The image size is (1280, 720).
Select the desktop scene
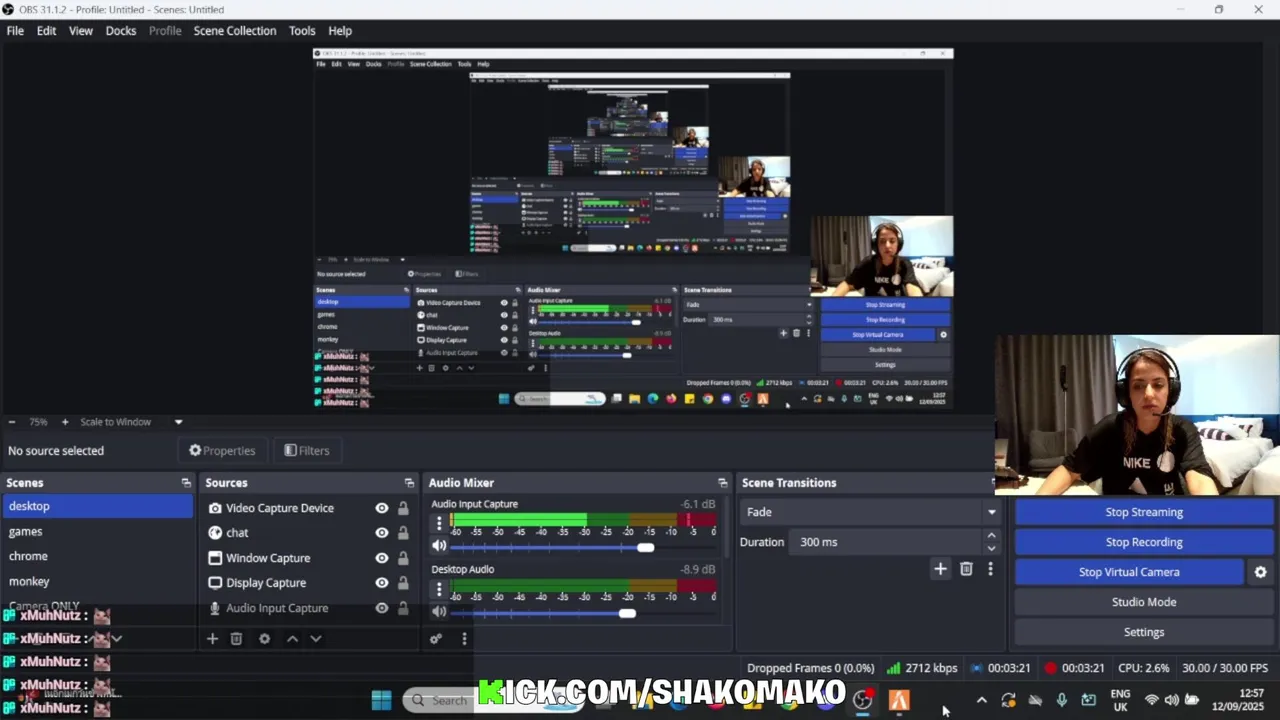click(x=98, y=506)
